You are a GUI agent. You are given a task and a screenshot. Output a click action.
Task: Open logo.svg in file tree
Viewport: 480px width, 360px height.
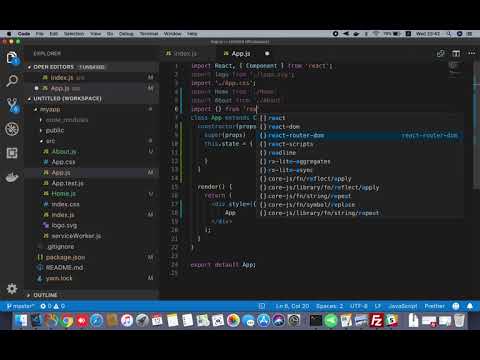(64, 225)
